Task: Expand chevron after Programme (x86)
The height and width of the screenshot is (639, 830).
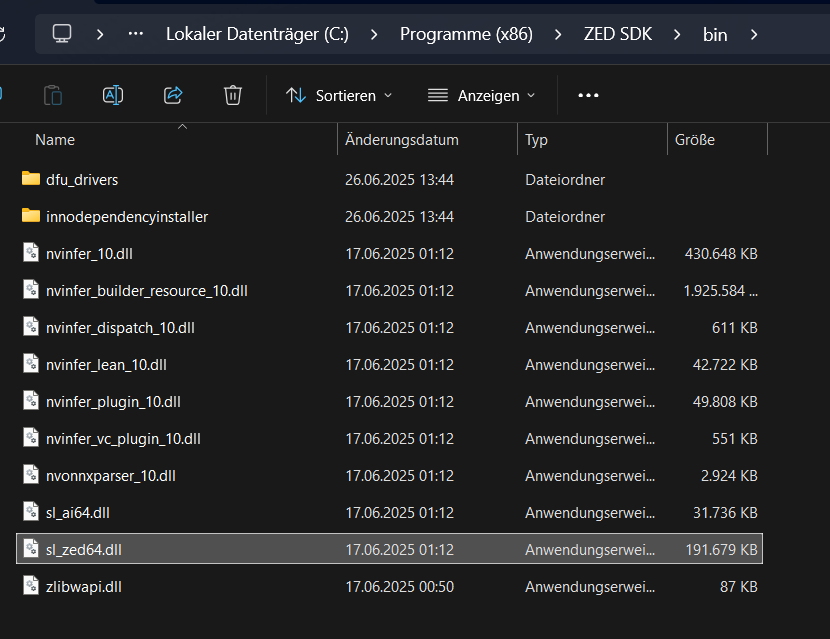Action: click(x=557, y=34)
